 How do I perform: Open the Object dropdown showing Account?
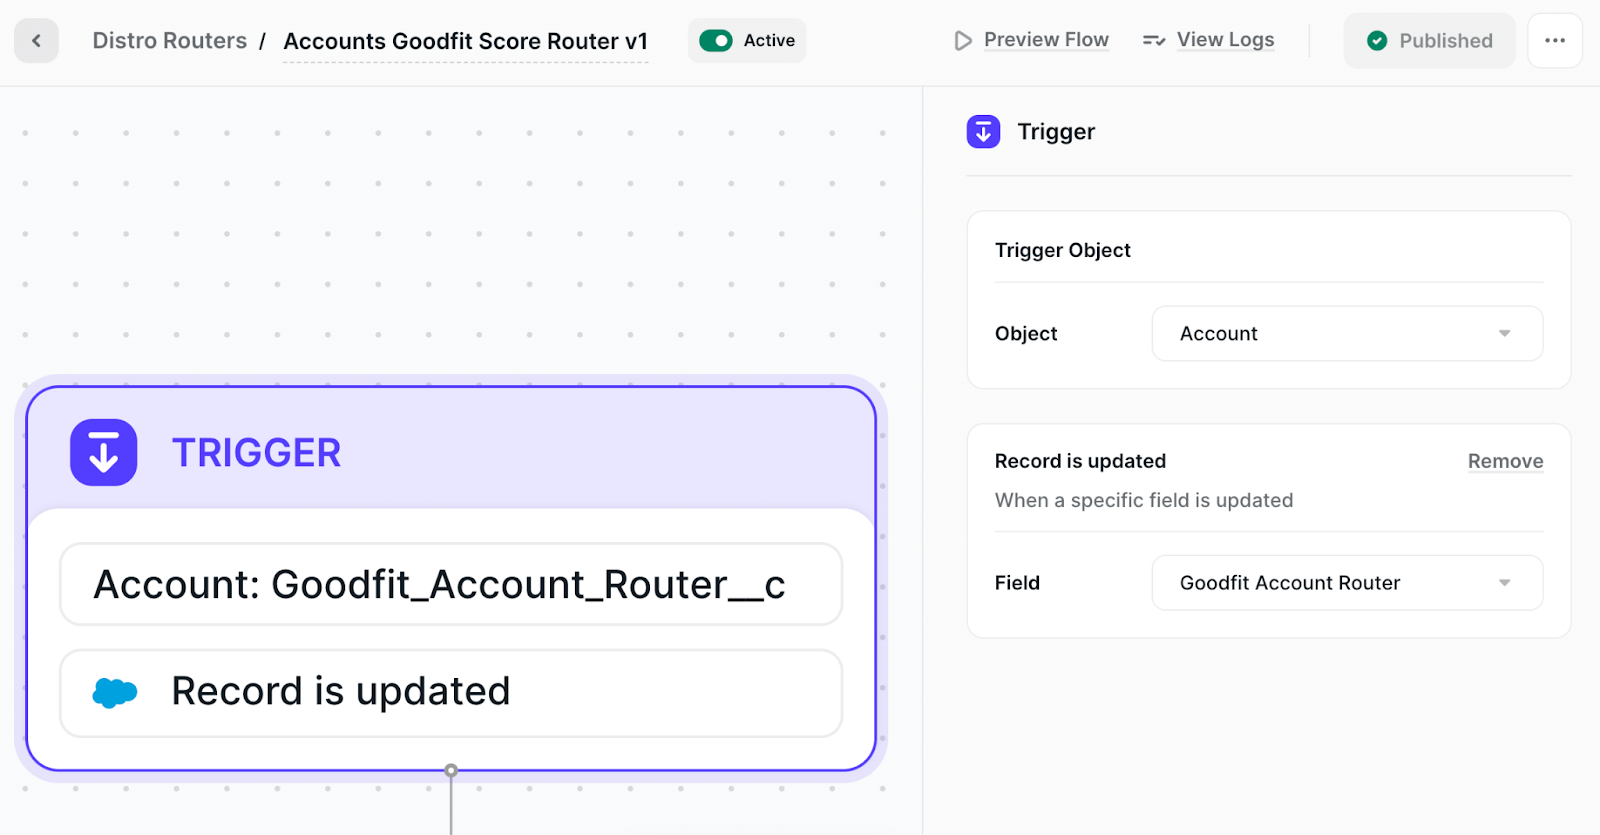1347,333
